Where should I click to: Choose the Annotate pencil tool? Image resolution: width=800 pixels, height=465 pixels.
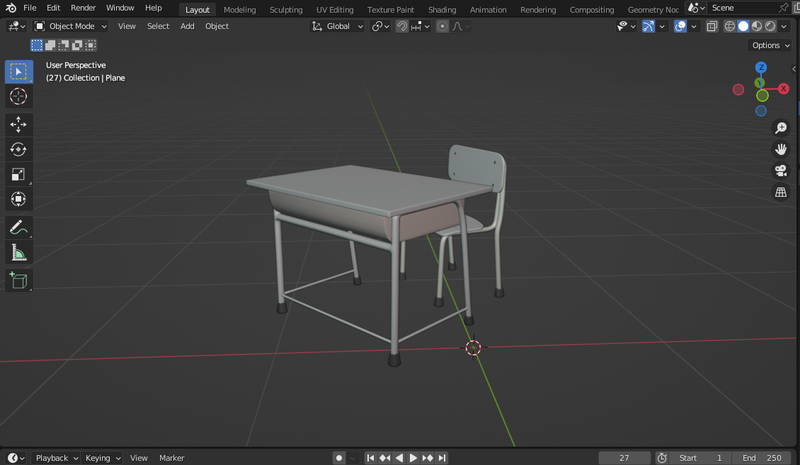[19, 228]
